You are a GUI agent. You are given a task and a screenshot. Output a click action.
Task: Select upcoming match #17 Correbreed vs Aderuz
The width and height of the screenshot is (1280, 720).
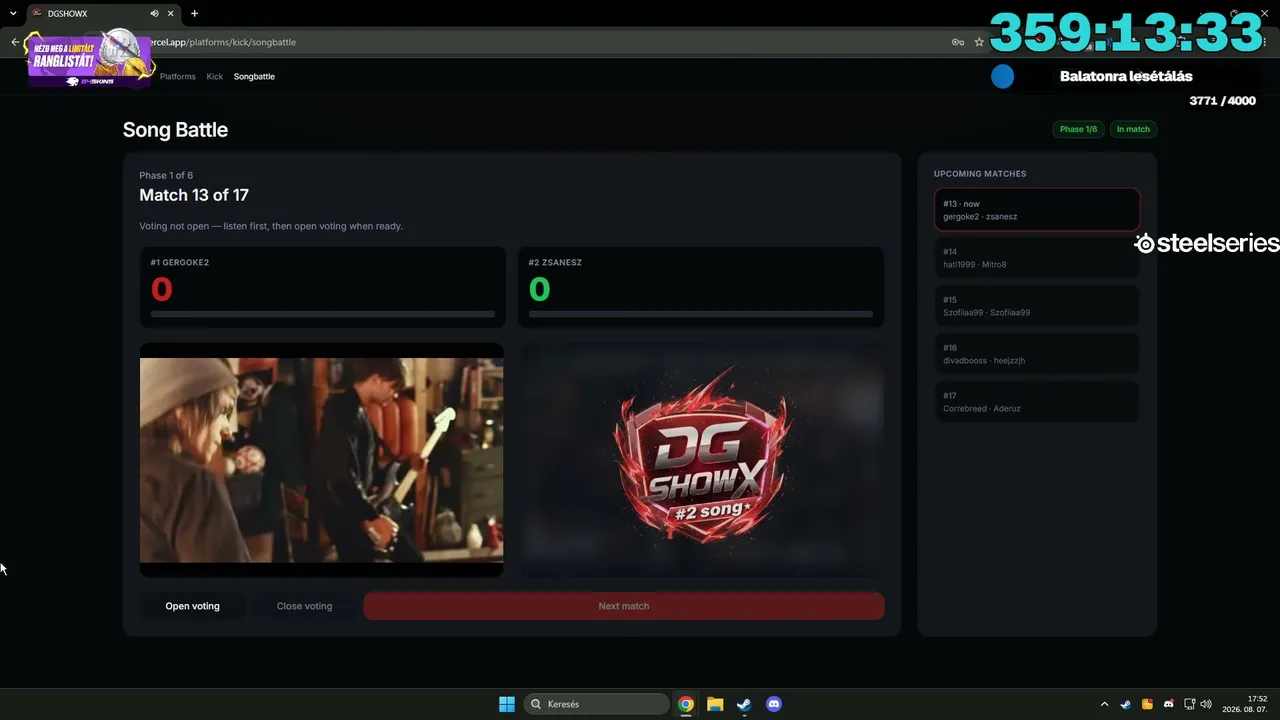pos(1037,402)
